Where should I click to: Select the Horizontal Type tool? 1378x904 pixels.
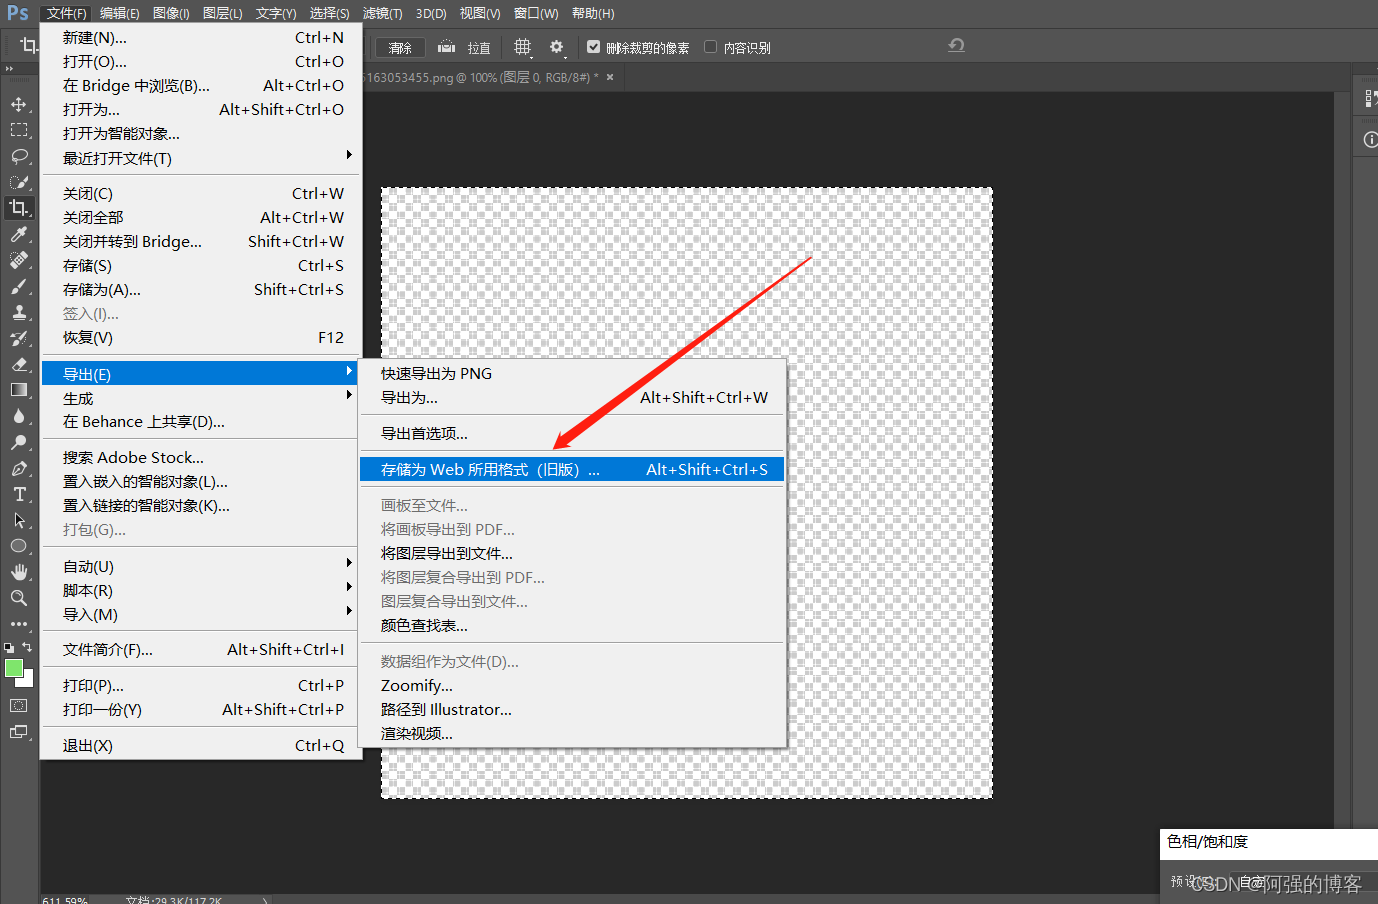click(19, 494)
